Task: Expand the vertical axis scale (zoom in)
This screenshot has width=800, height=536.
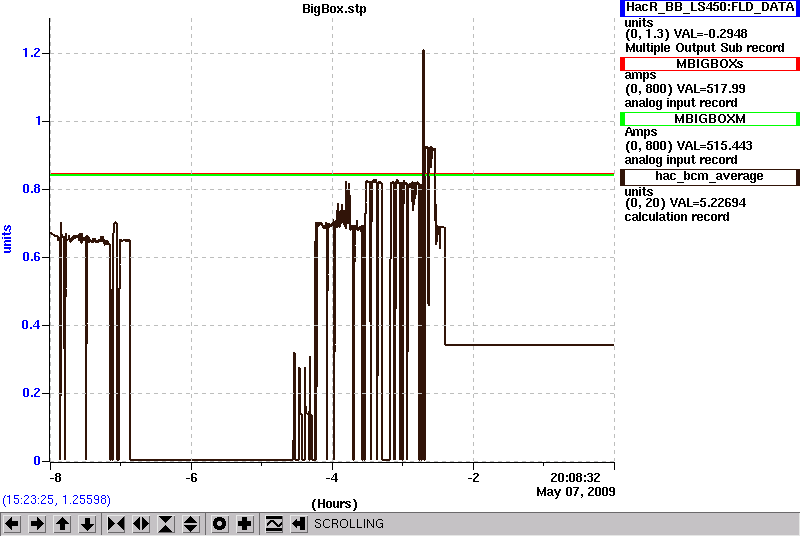Action: point(190,524)
